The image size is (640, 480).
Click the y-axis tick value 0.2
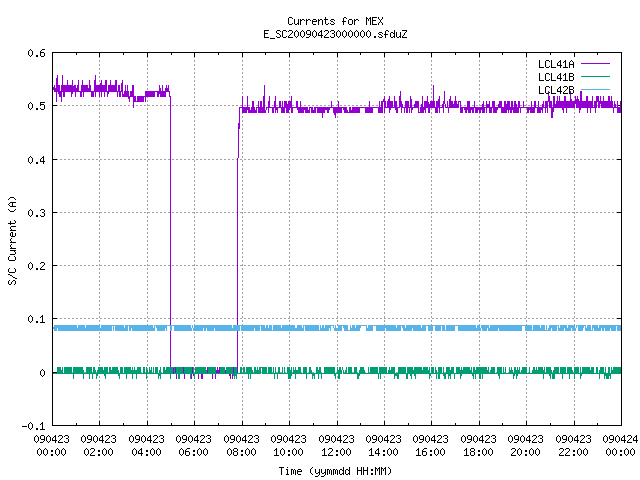point(36,266)
